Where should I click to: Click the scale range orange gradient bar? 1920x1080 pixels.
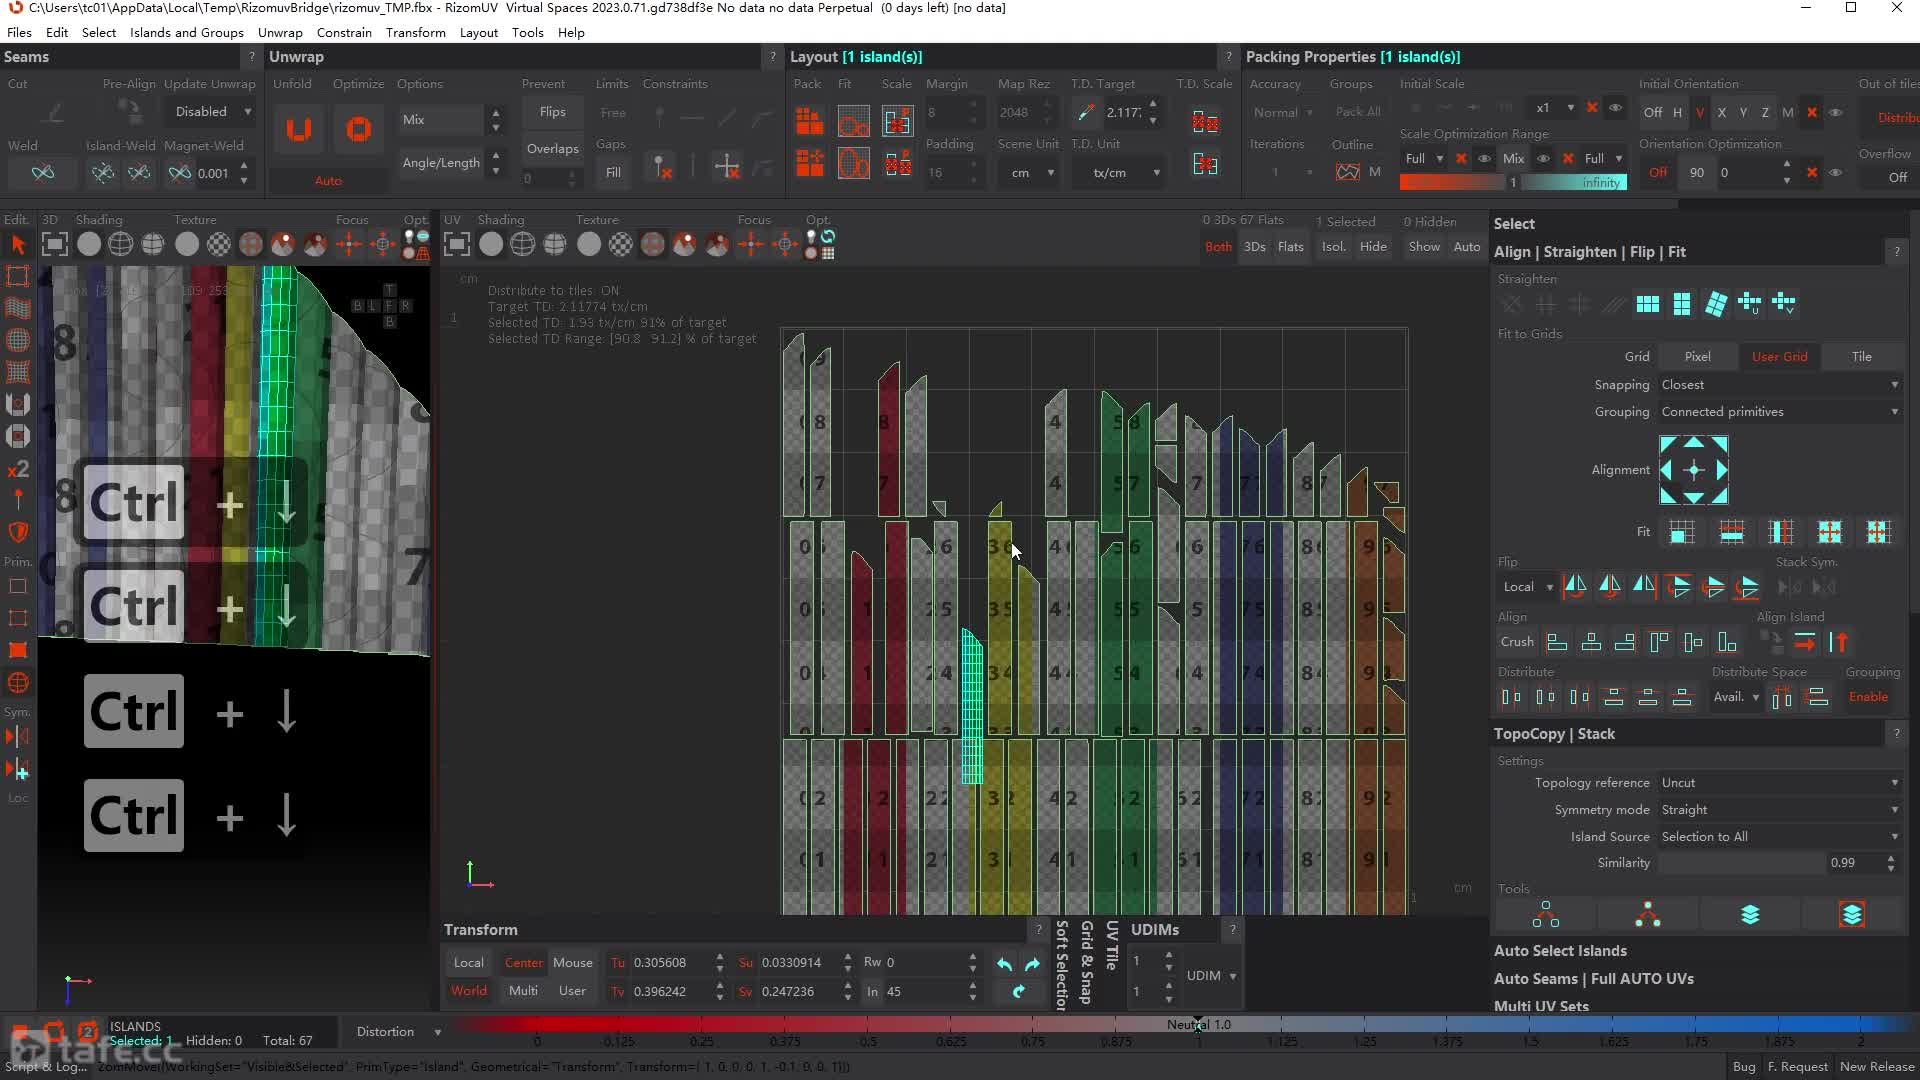click(1451, 183)
